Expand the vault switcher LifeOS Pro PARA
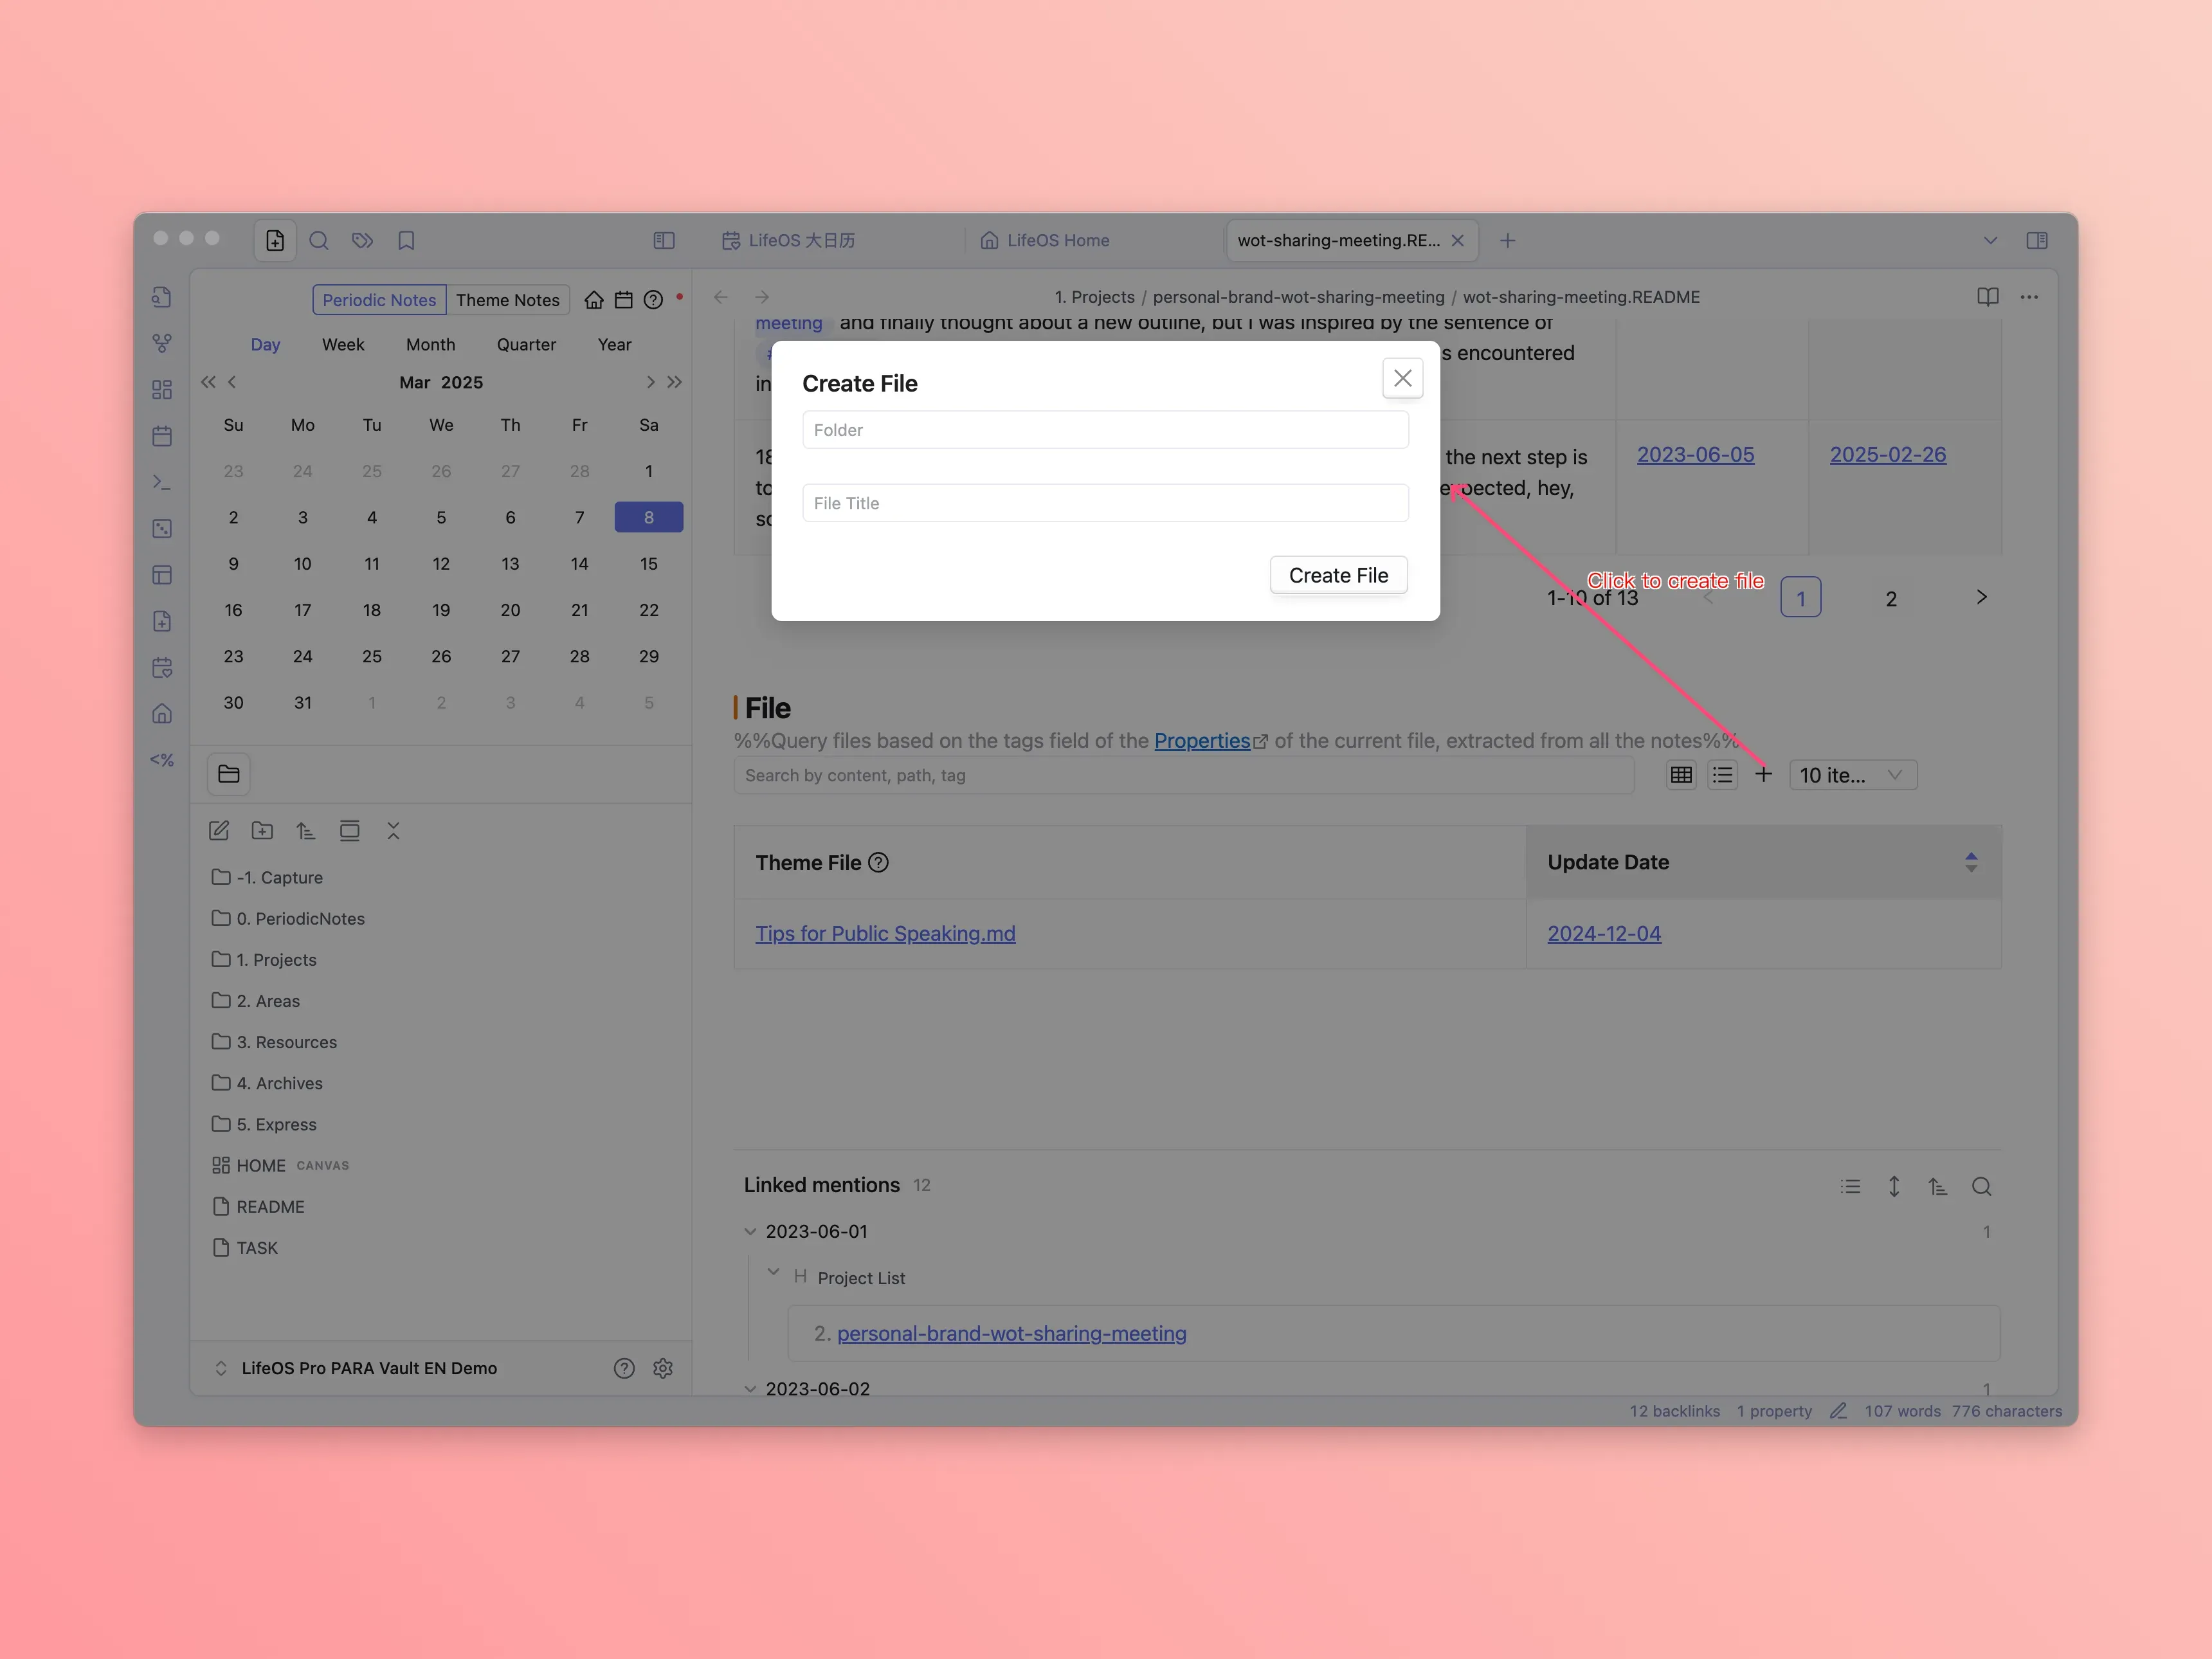 tap(221, 1368)
